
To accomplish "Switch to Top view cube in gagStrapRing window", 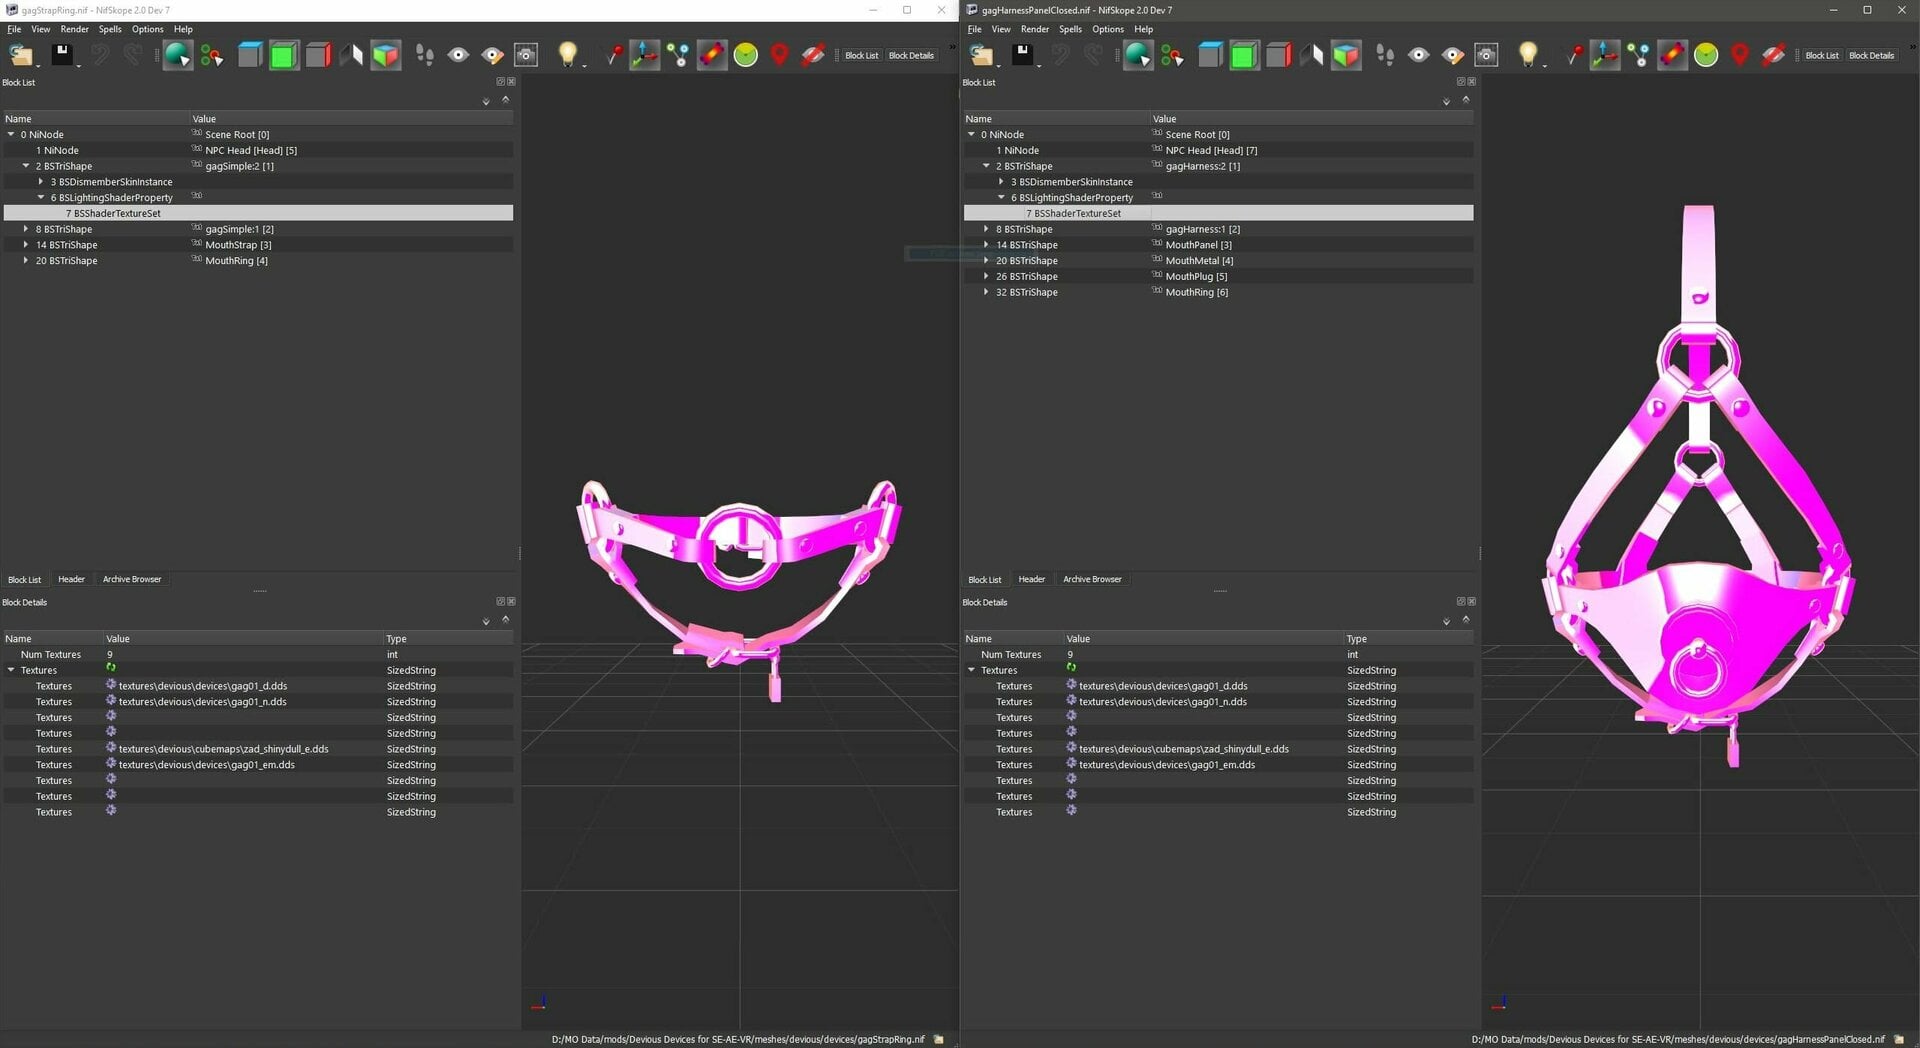I will [249, 55].
